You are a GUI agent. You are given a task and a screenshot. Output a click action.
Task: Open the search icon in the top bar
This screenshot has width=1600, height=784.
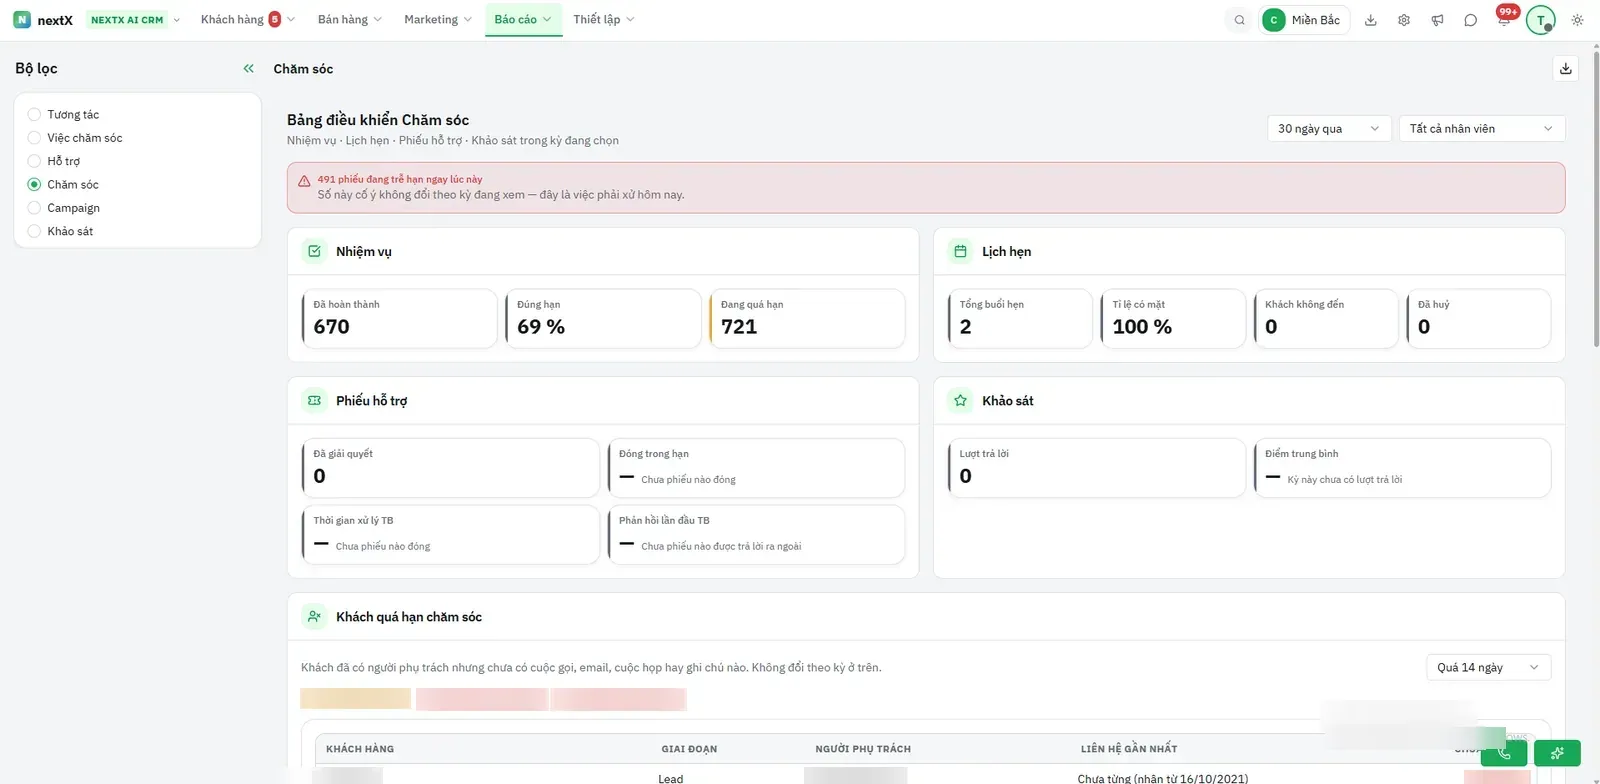1239,20
